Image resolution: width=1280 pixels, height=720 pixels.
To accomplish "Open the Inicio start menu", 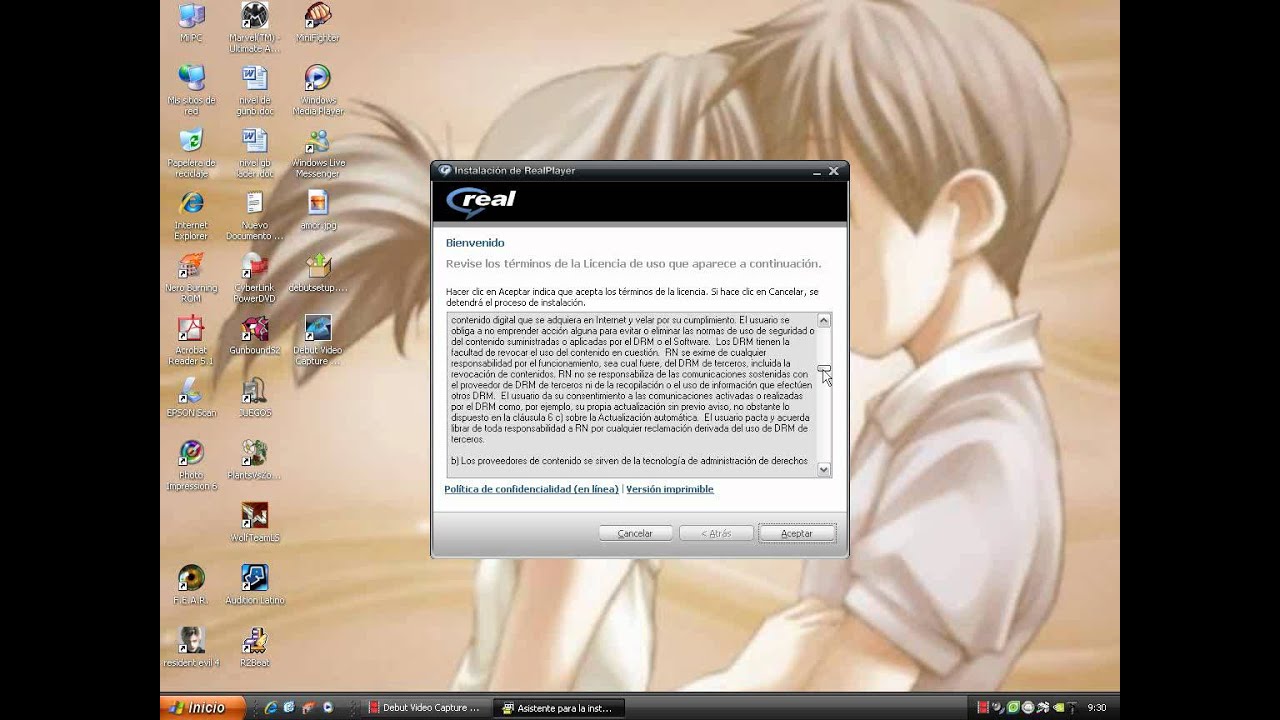I will 201,707.
